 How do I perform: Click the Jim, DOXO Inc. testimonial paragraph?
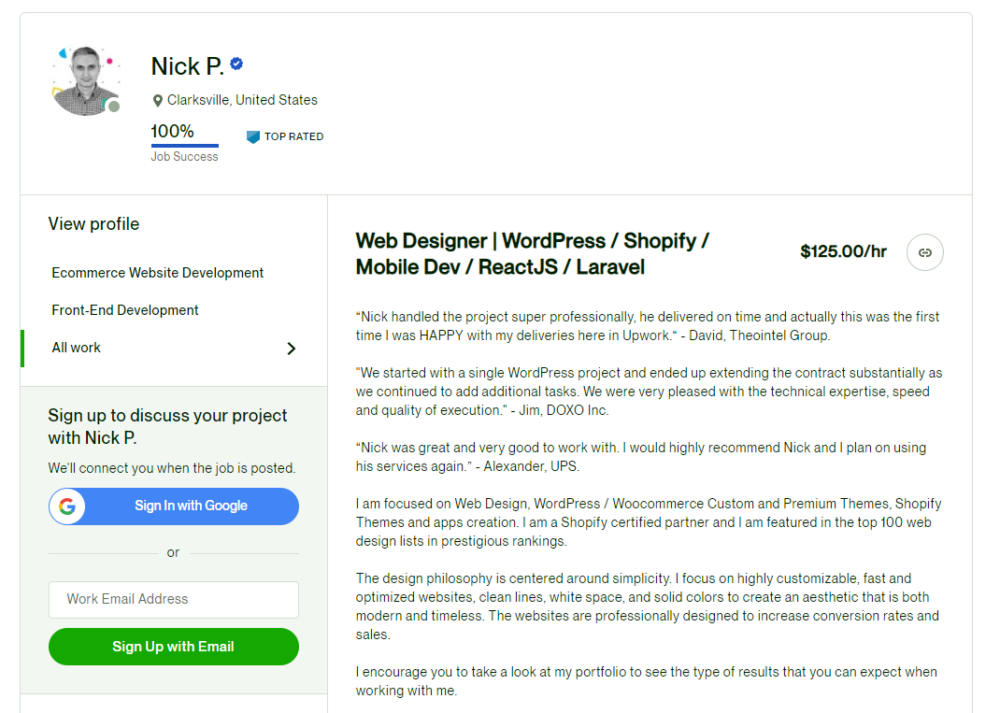[x=649, y=392]
